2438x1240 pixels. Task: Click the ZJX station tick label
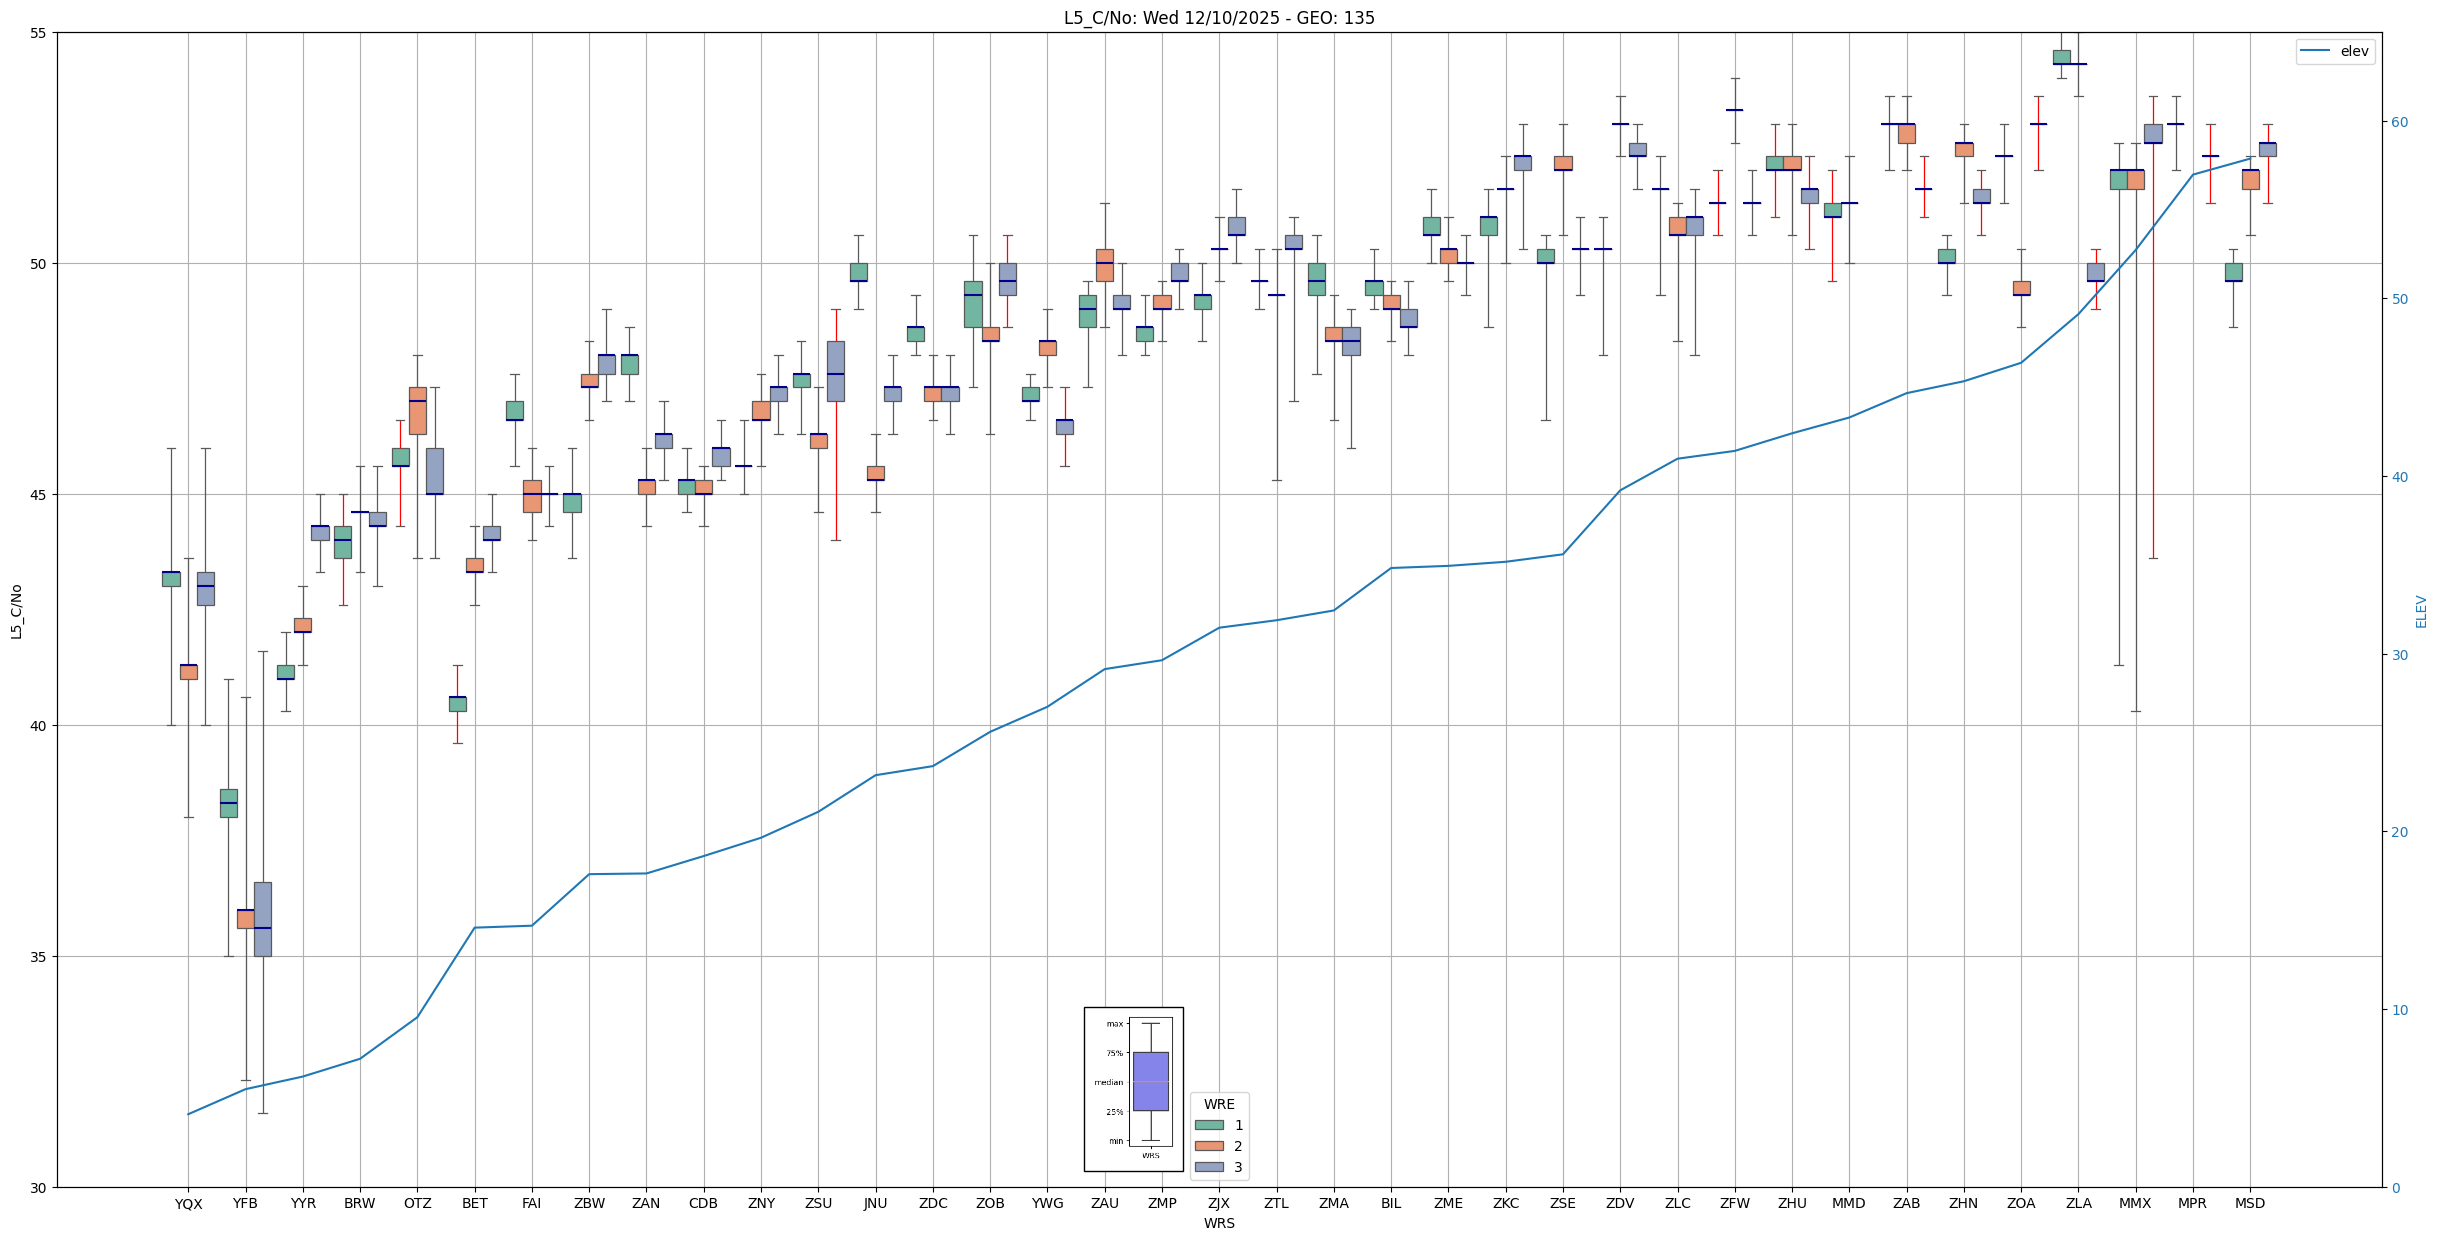click(1219, 1204)
